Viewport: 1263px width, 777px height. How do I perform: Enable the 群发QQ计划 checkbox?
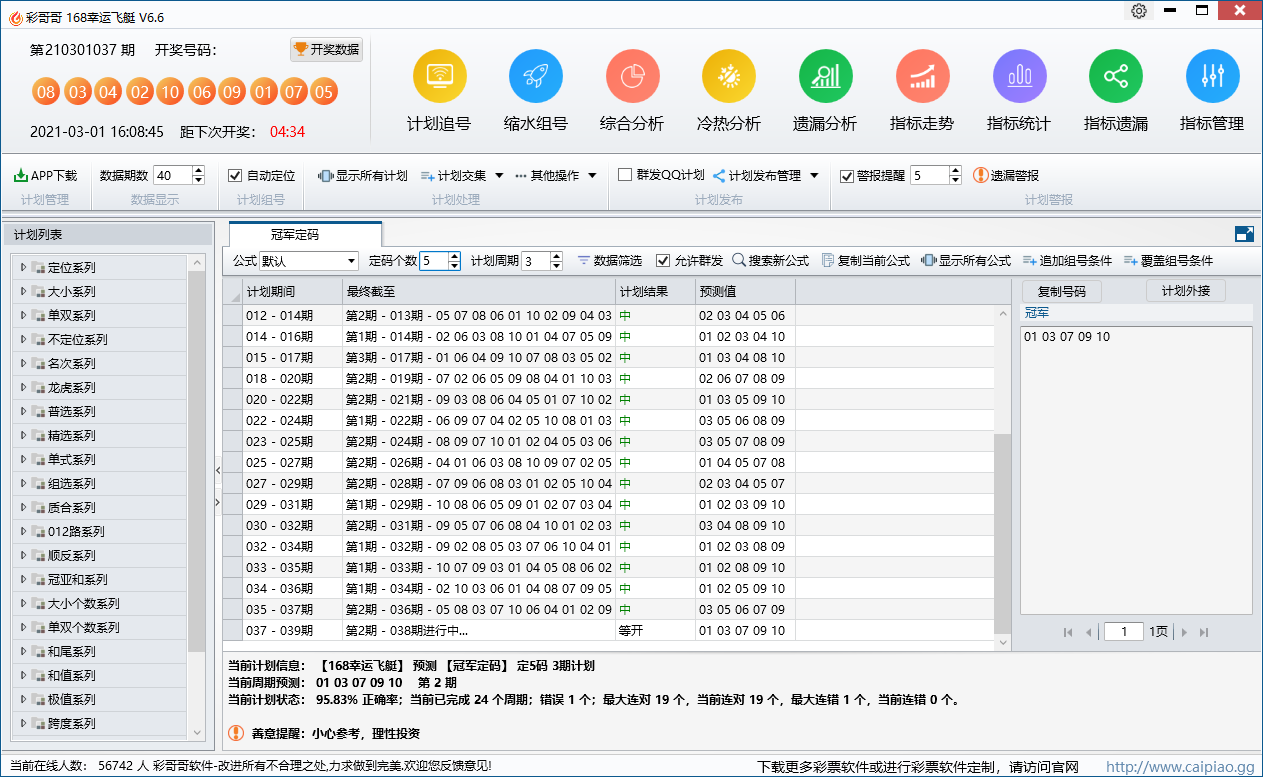(625, 175)
